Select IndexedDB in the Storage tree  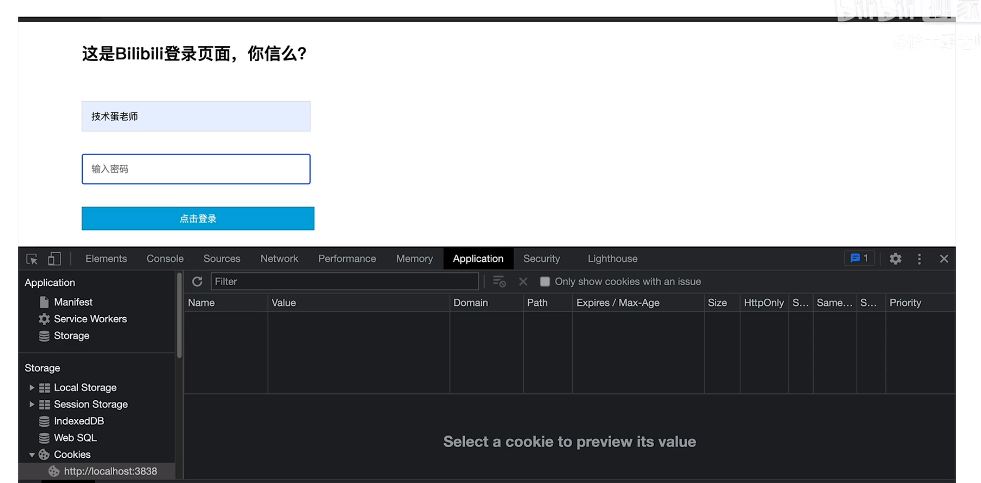[79, 421]
